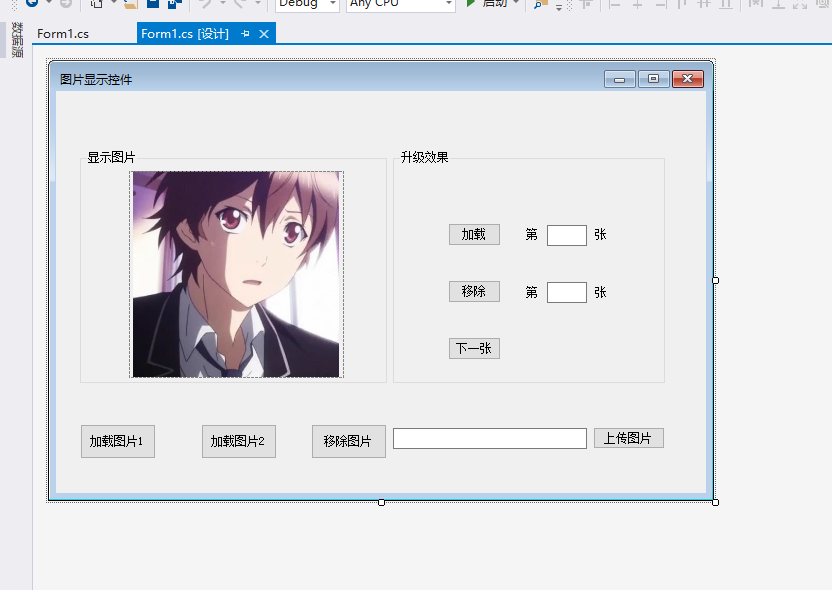
Task: Click the text box beside 移除 button
Action: click(567, 292)
